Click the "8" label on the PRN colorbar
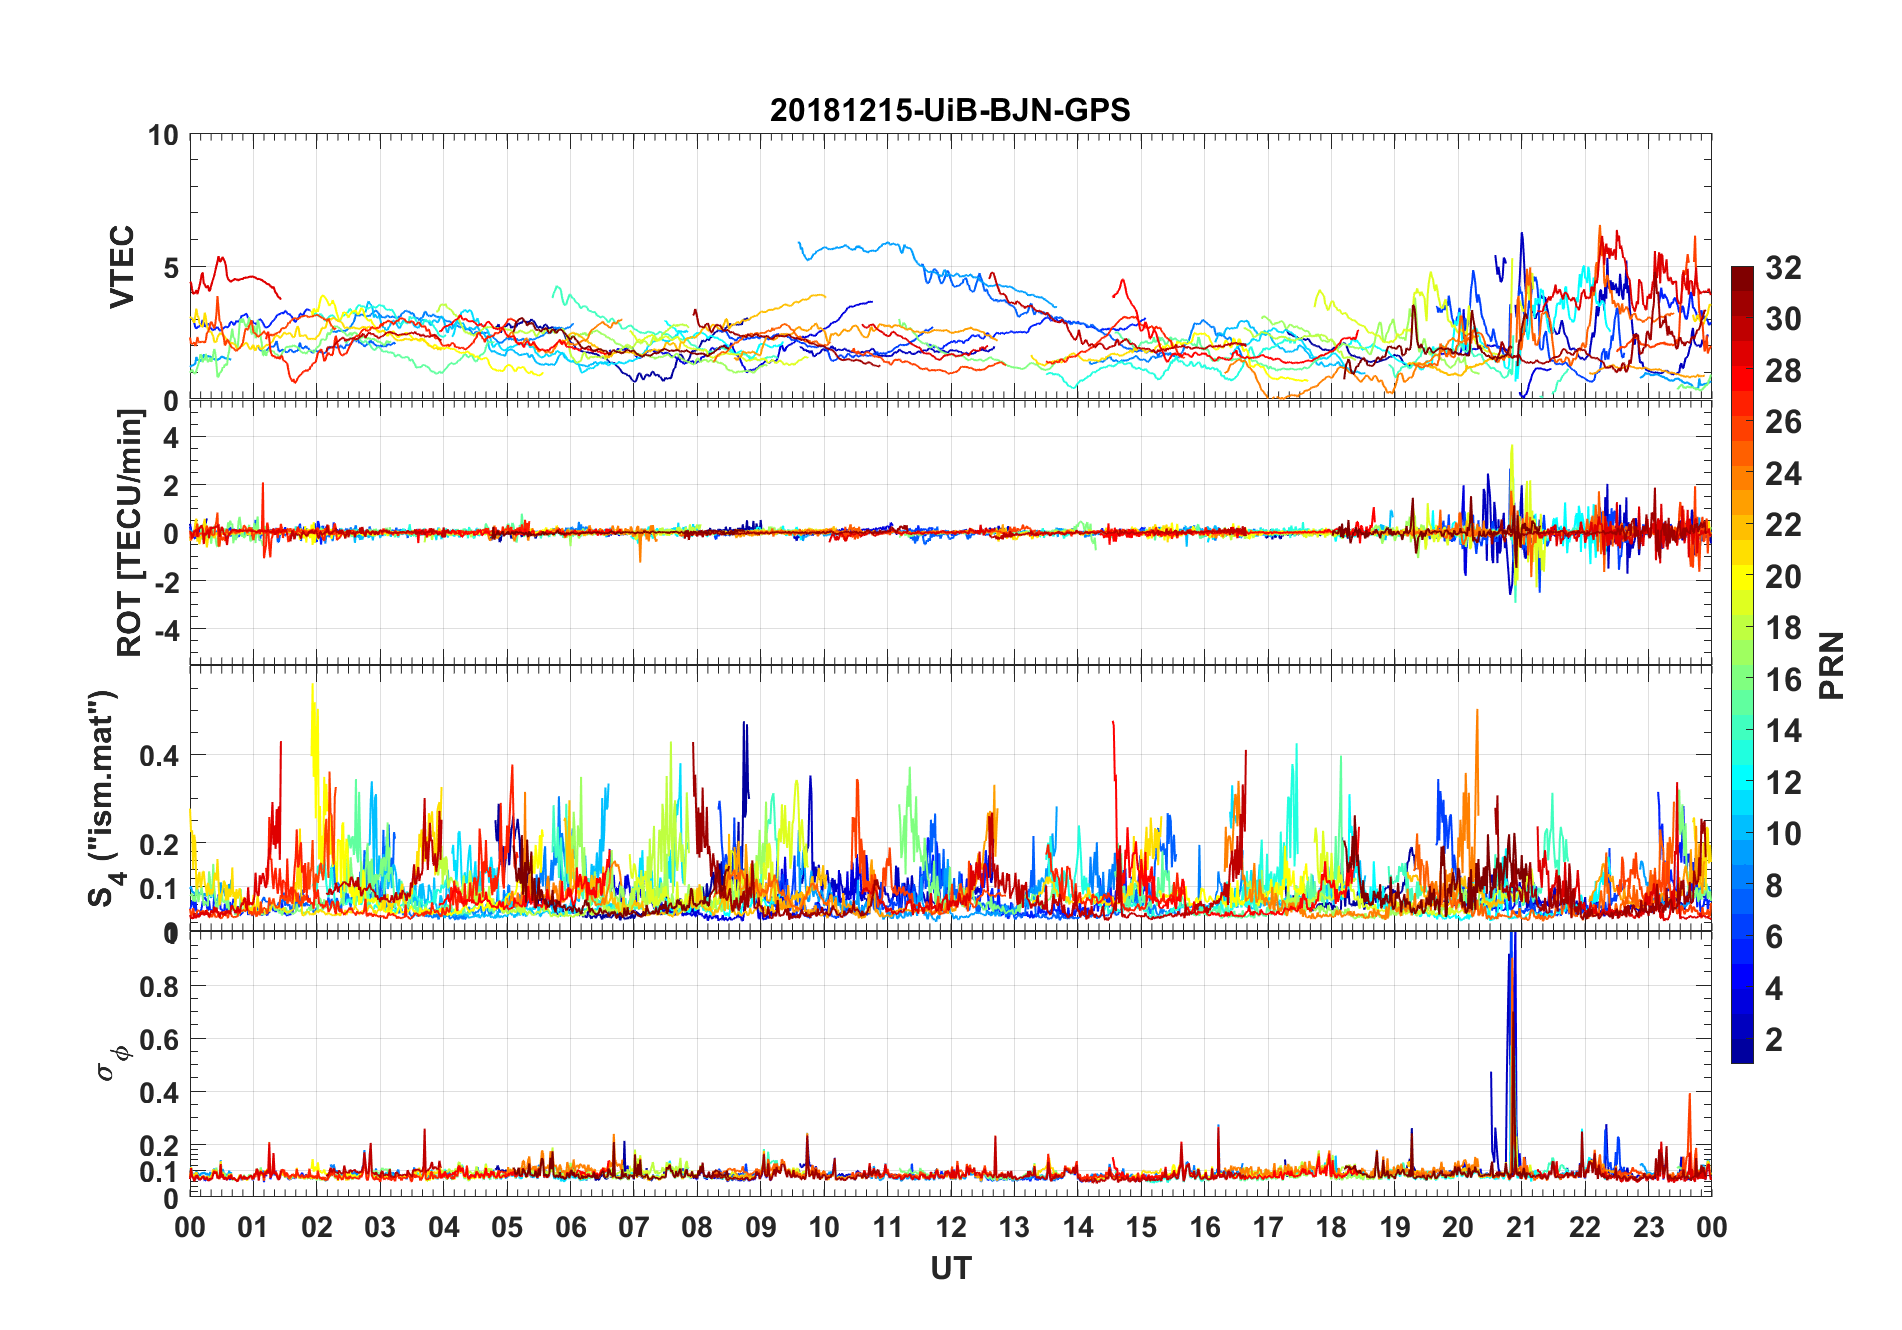1902x1330 pixels. pos(1774,885)
